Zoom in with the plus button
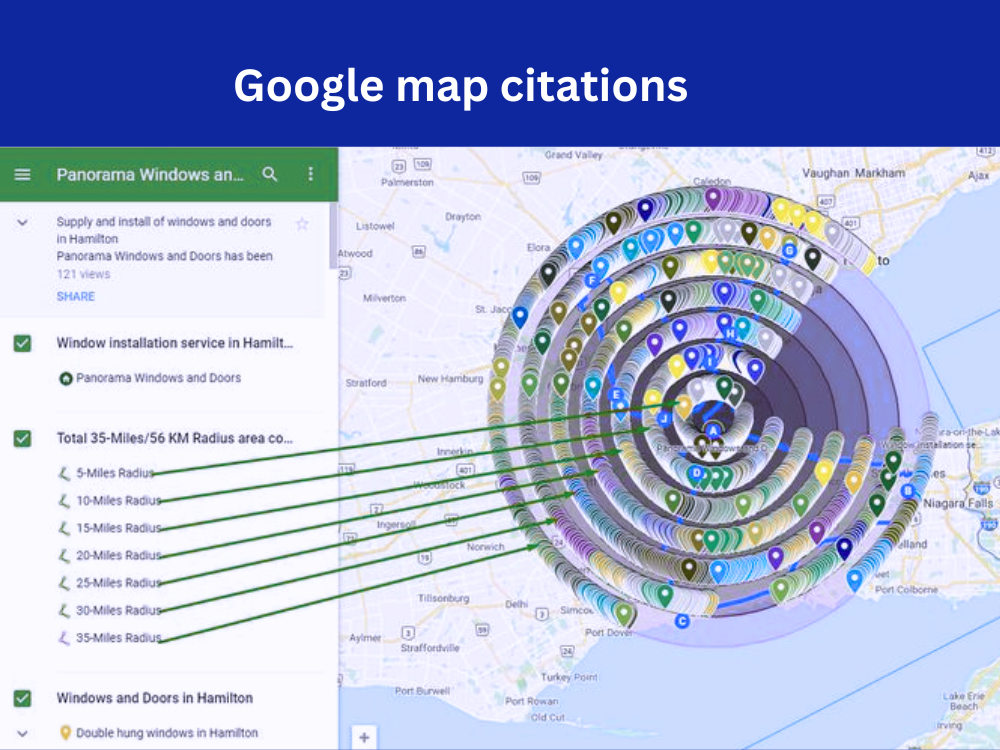This screenshot has width=1000, height=750. [x=364, y=738]
